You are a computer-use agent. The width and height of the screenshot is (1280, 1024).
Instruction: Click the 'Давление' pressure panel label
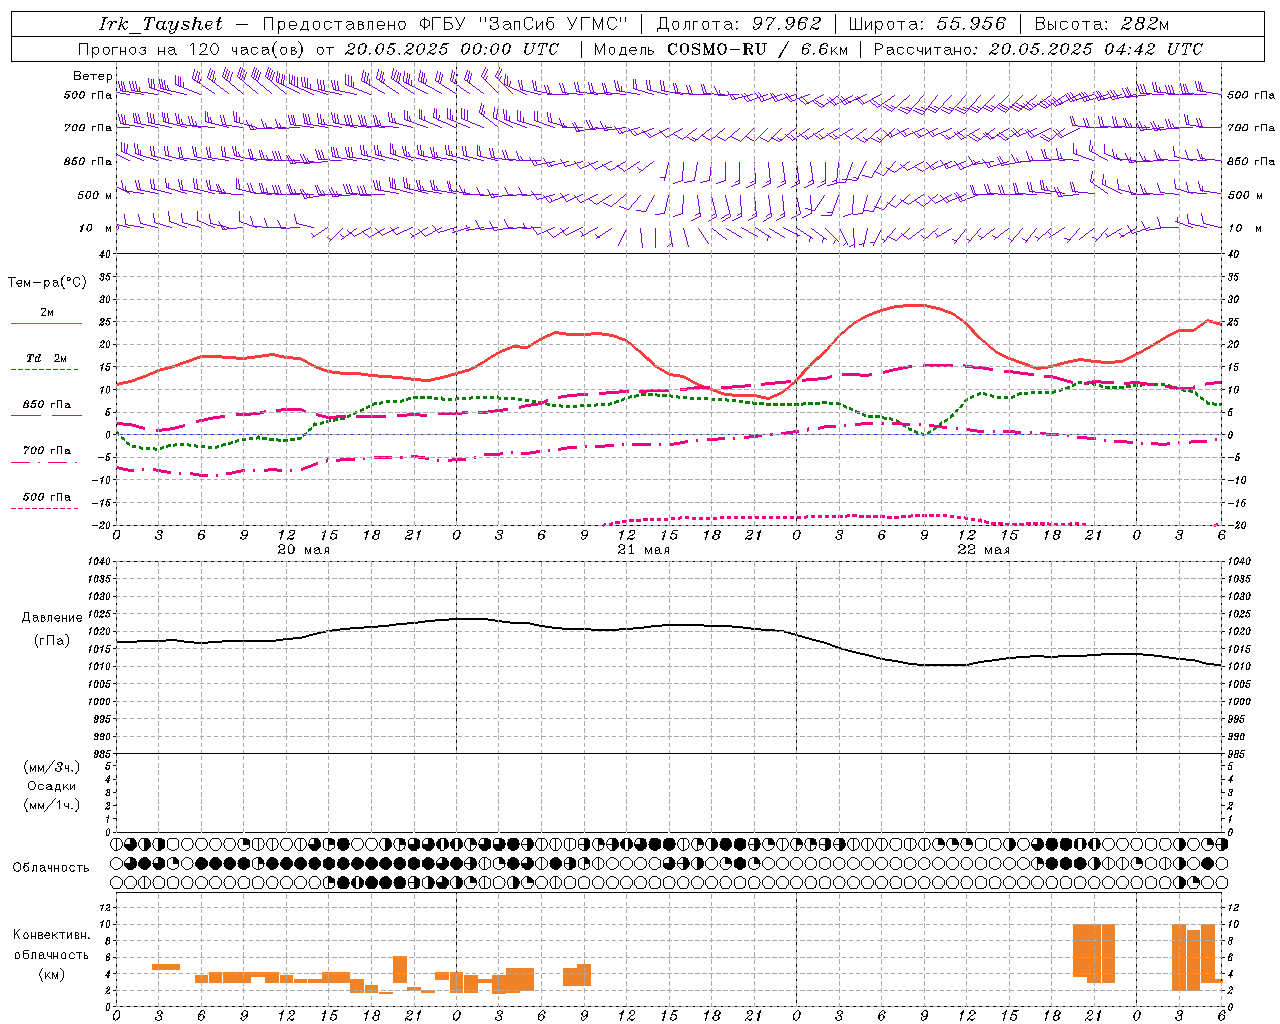[x=52, y=618]
